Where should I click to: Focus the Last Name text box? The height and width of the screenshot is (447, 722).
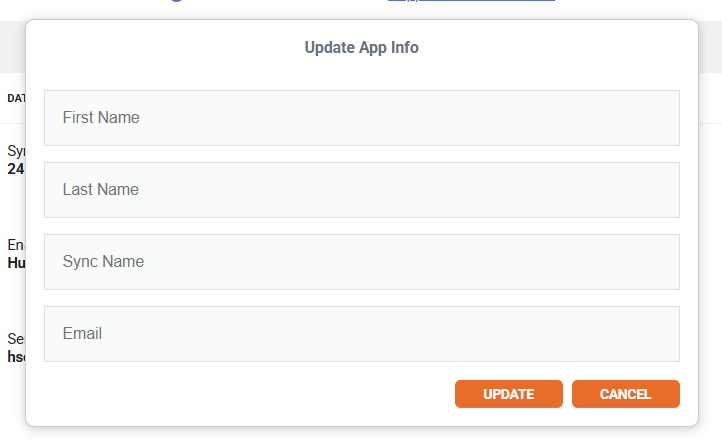(x=362, y=190)
